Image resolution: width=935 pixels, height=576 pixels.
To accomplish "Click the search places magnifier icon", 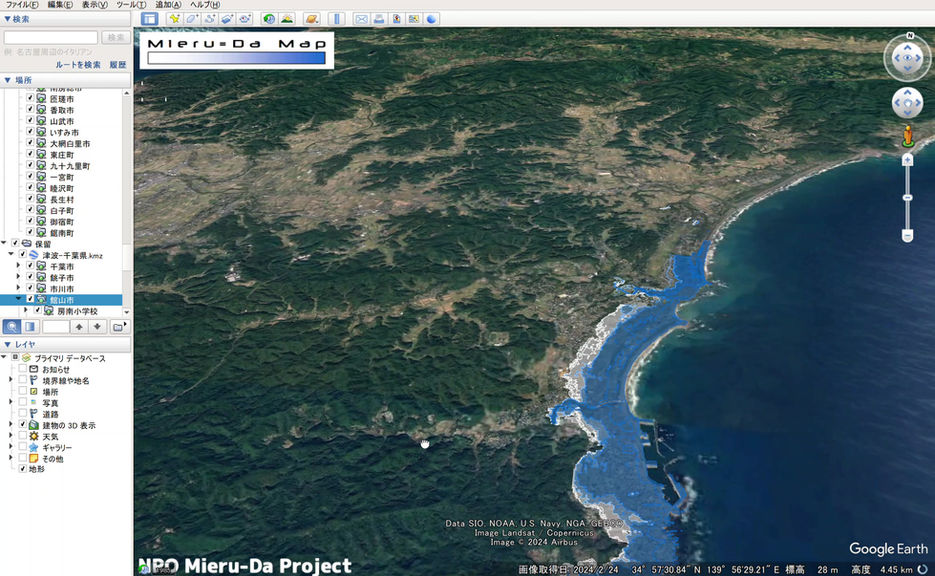I will coord(11,327).
